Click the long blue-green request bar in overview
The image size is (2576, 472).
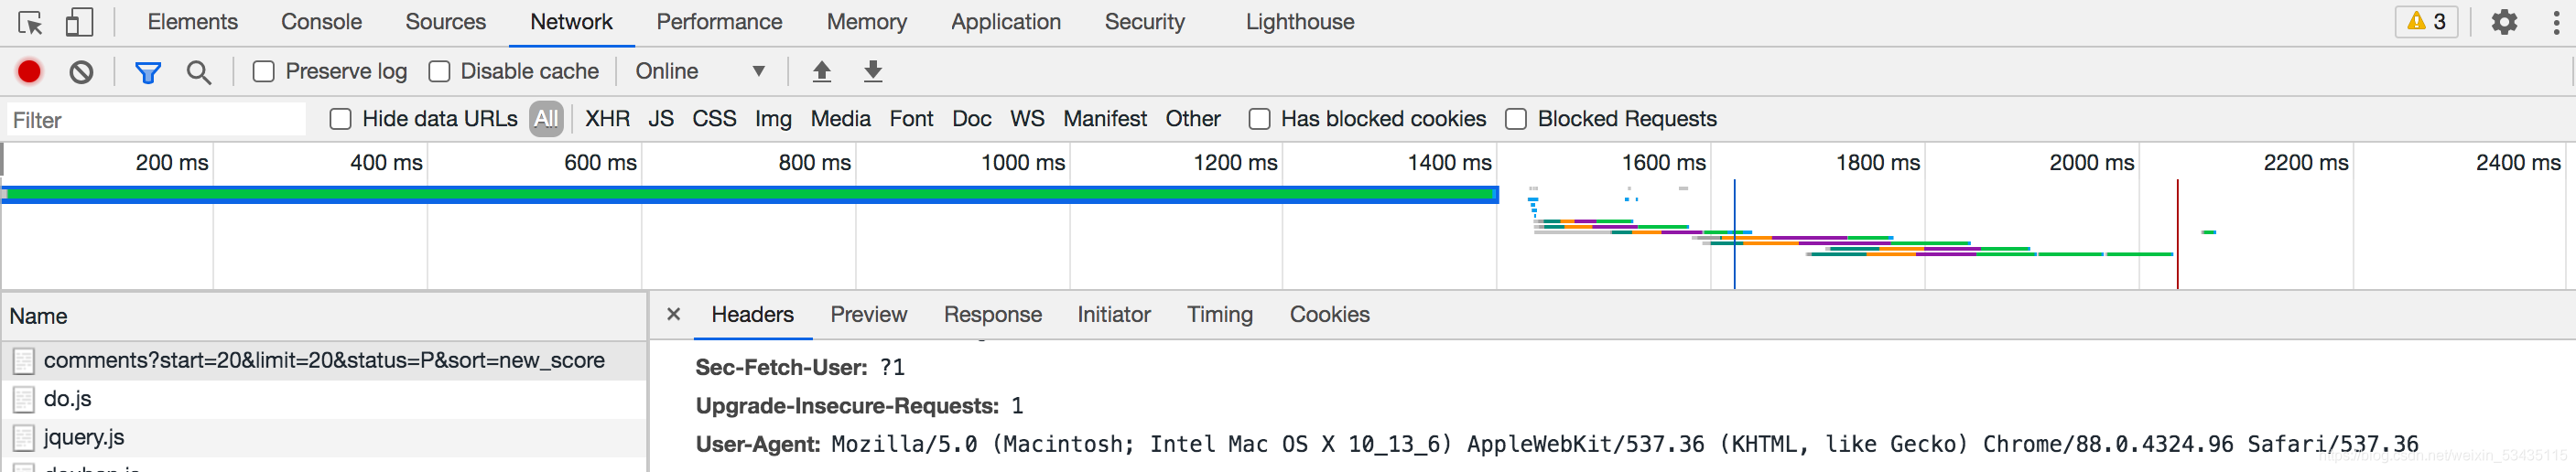click(x=750, y=194)
